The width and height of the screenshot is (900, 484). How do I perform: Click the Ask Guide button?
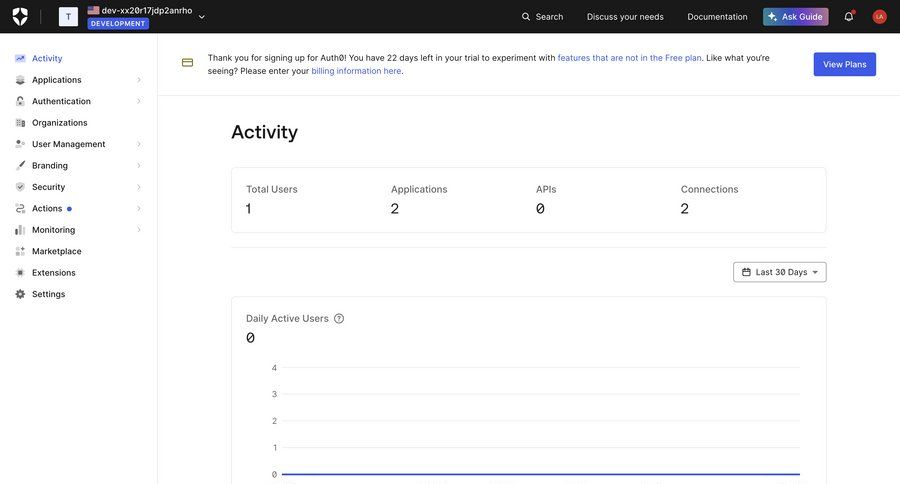795,17
